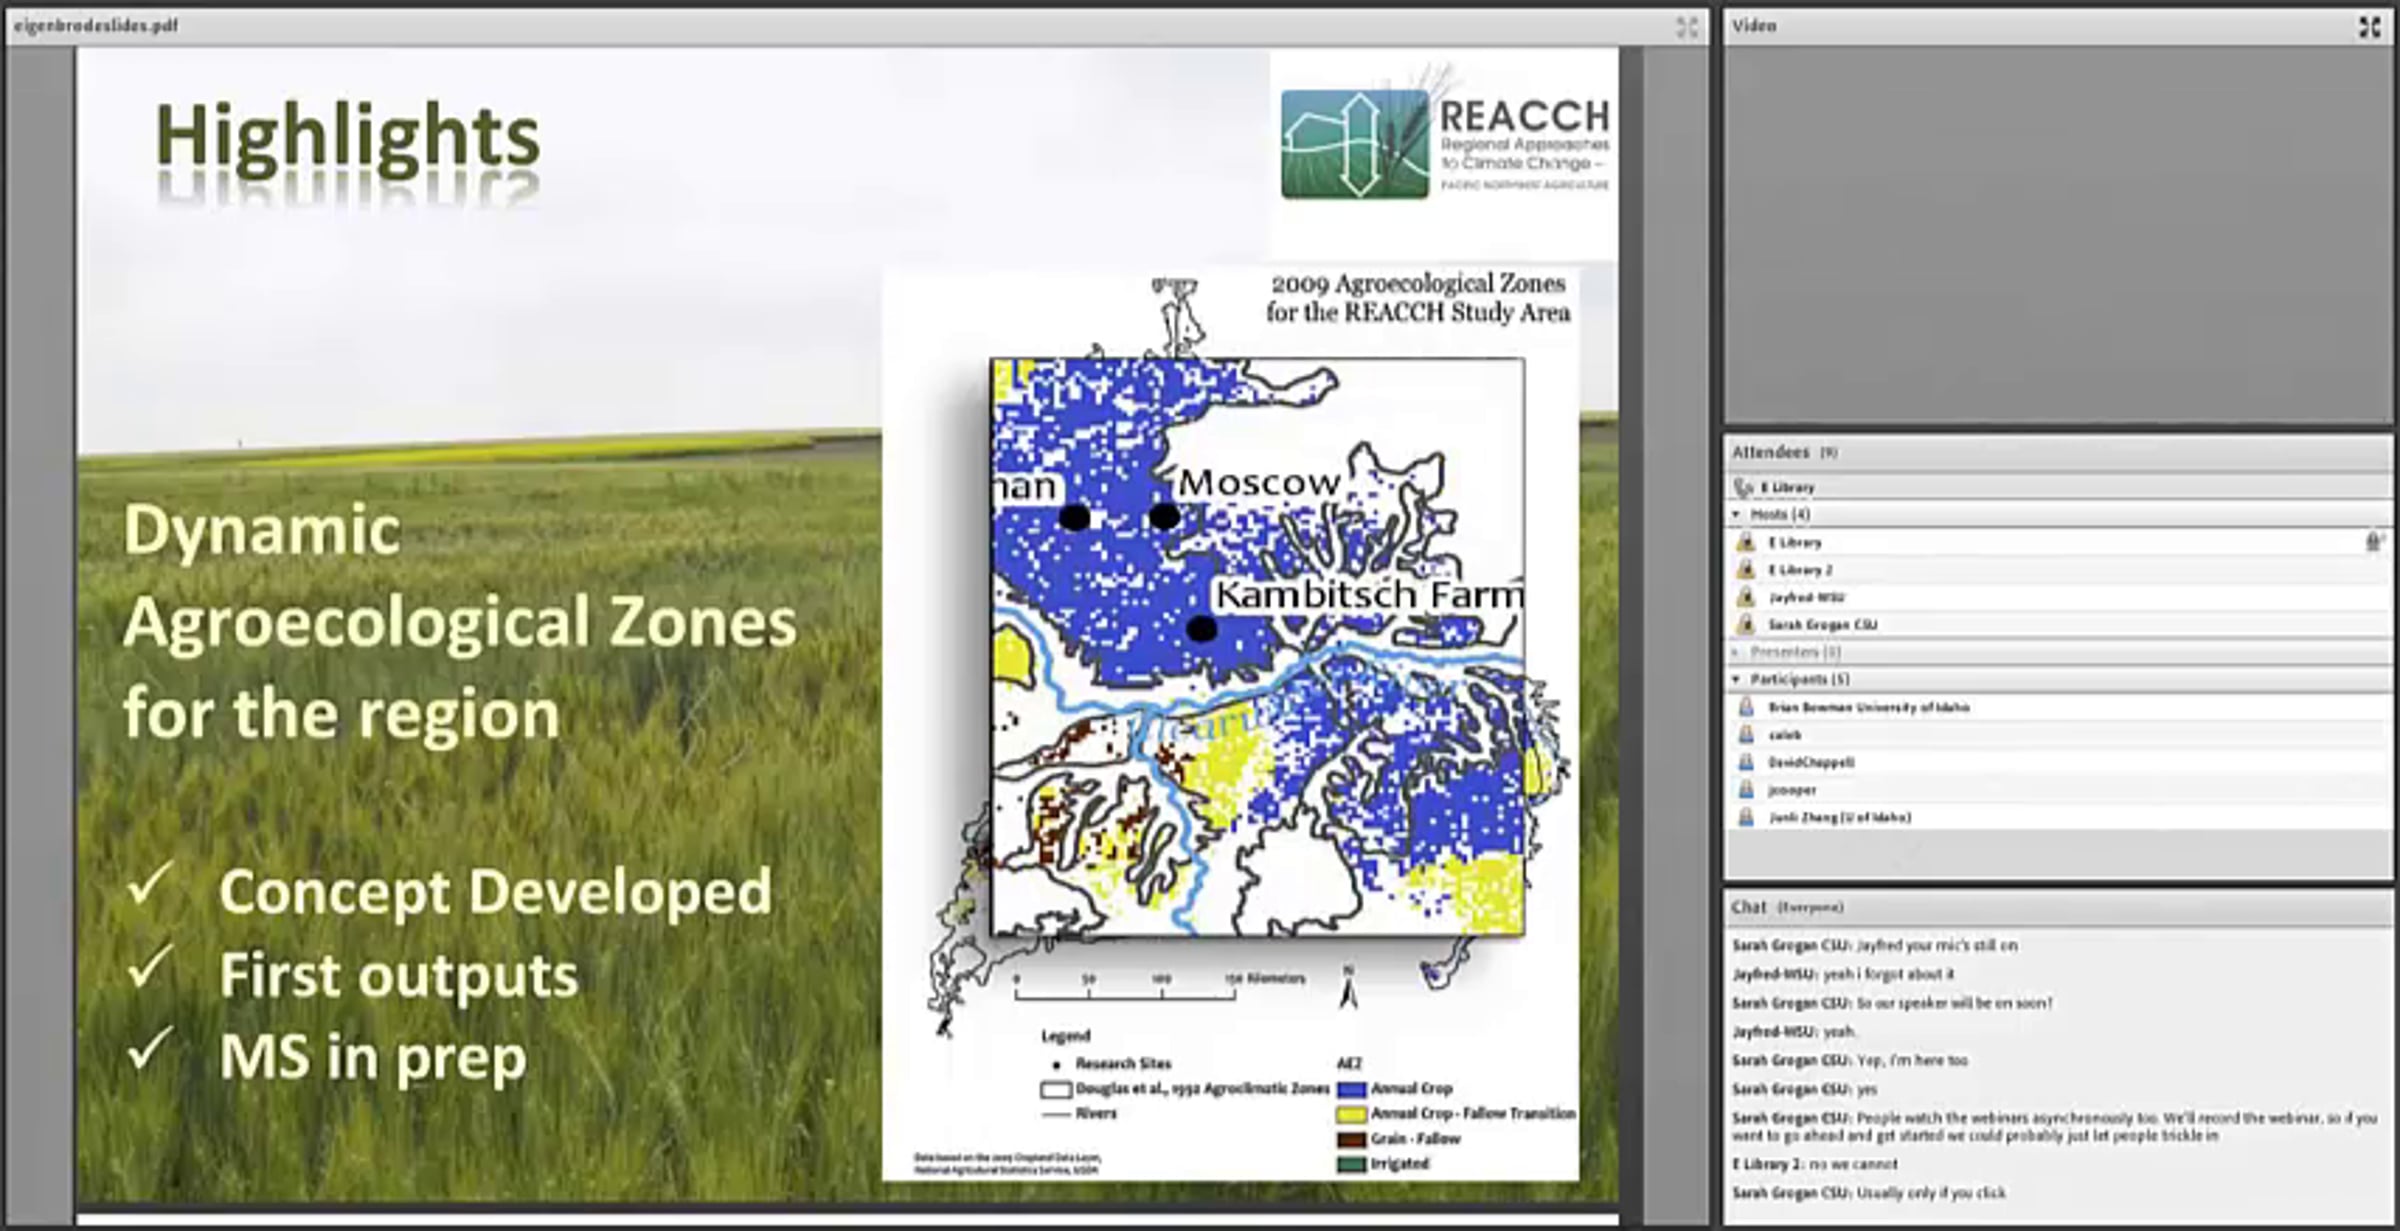Click participant icon next to caleb

point(1746,734)
